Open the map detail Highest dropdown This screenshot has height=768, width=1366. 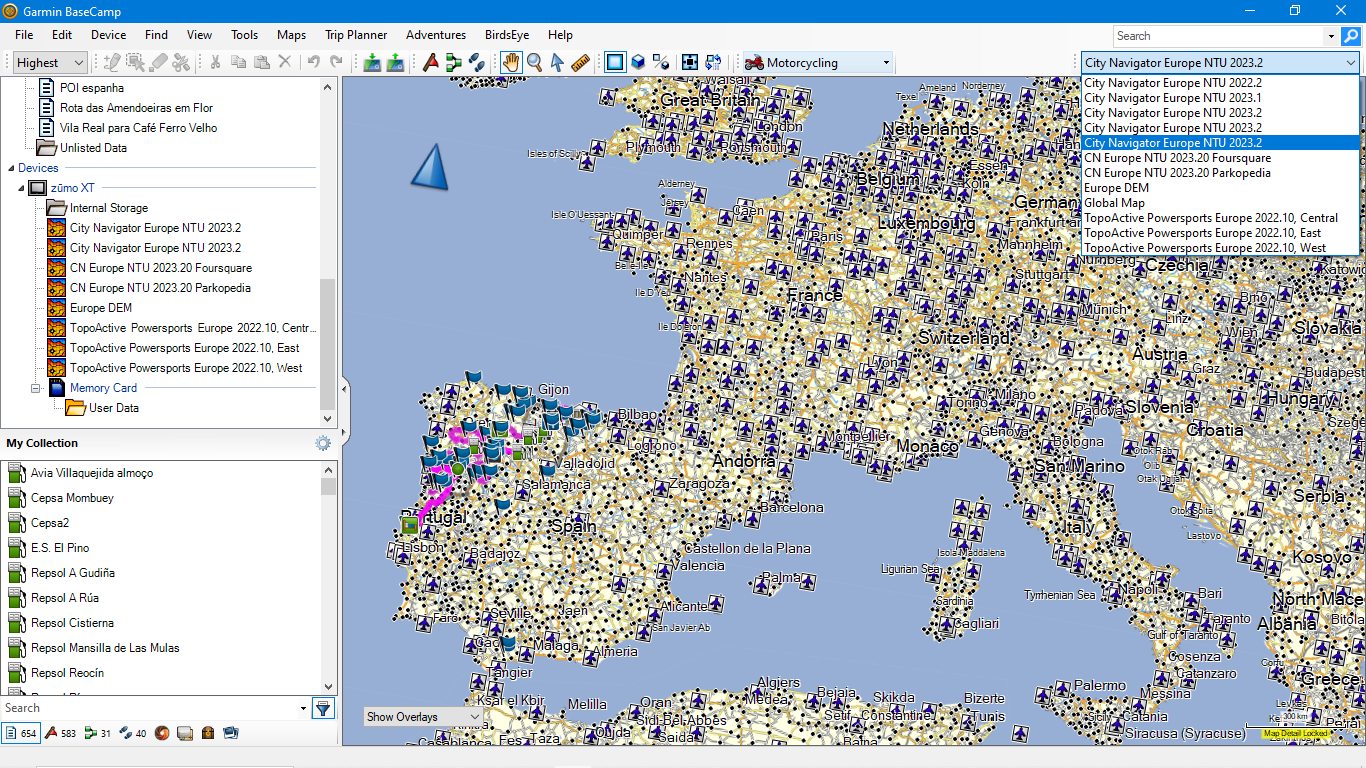tap(51, 62)
